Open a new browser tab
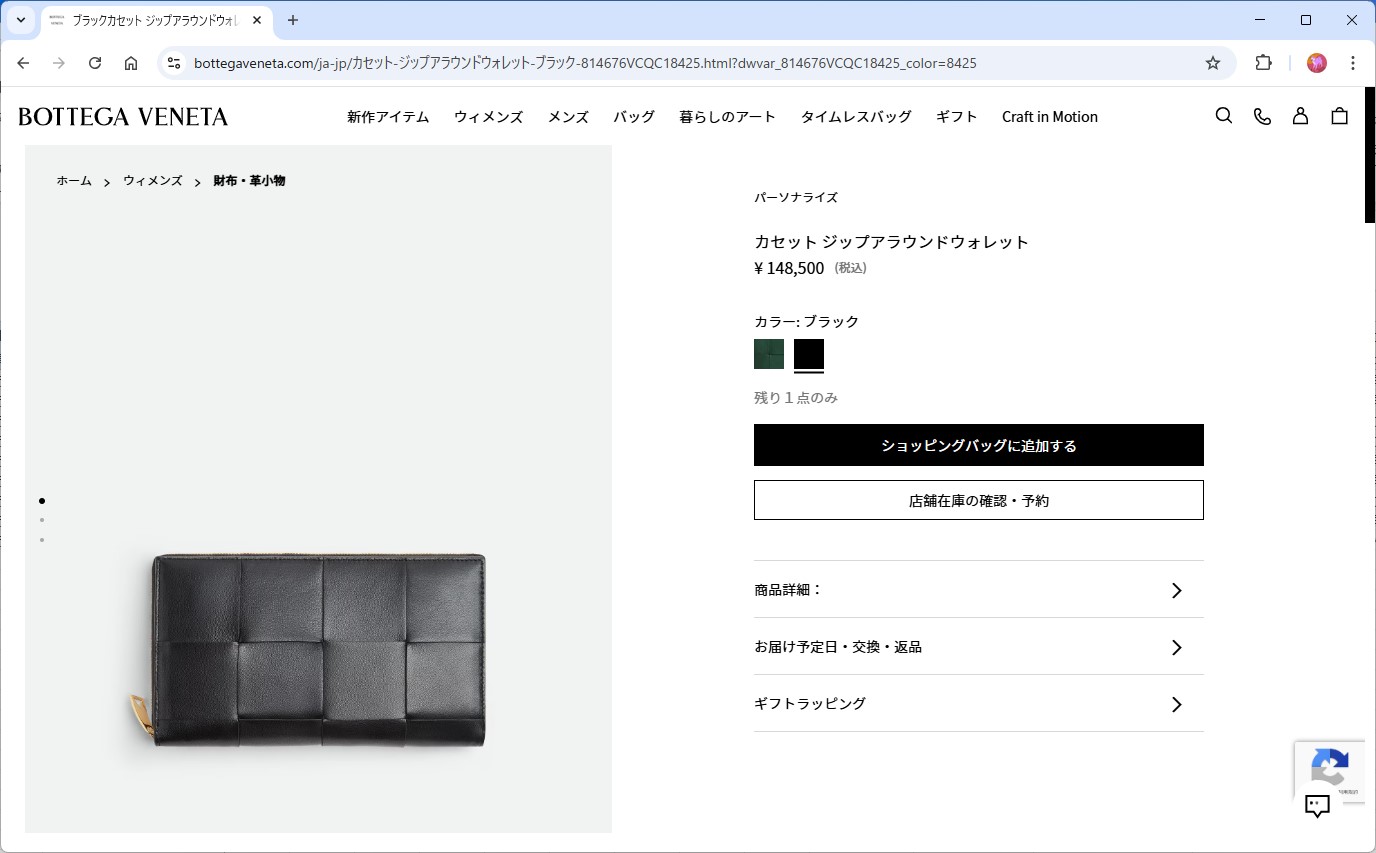1376x853 pixels. [293, 20]
